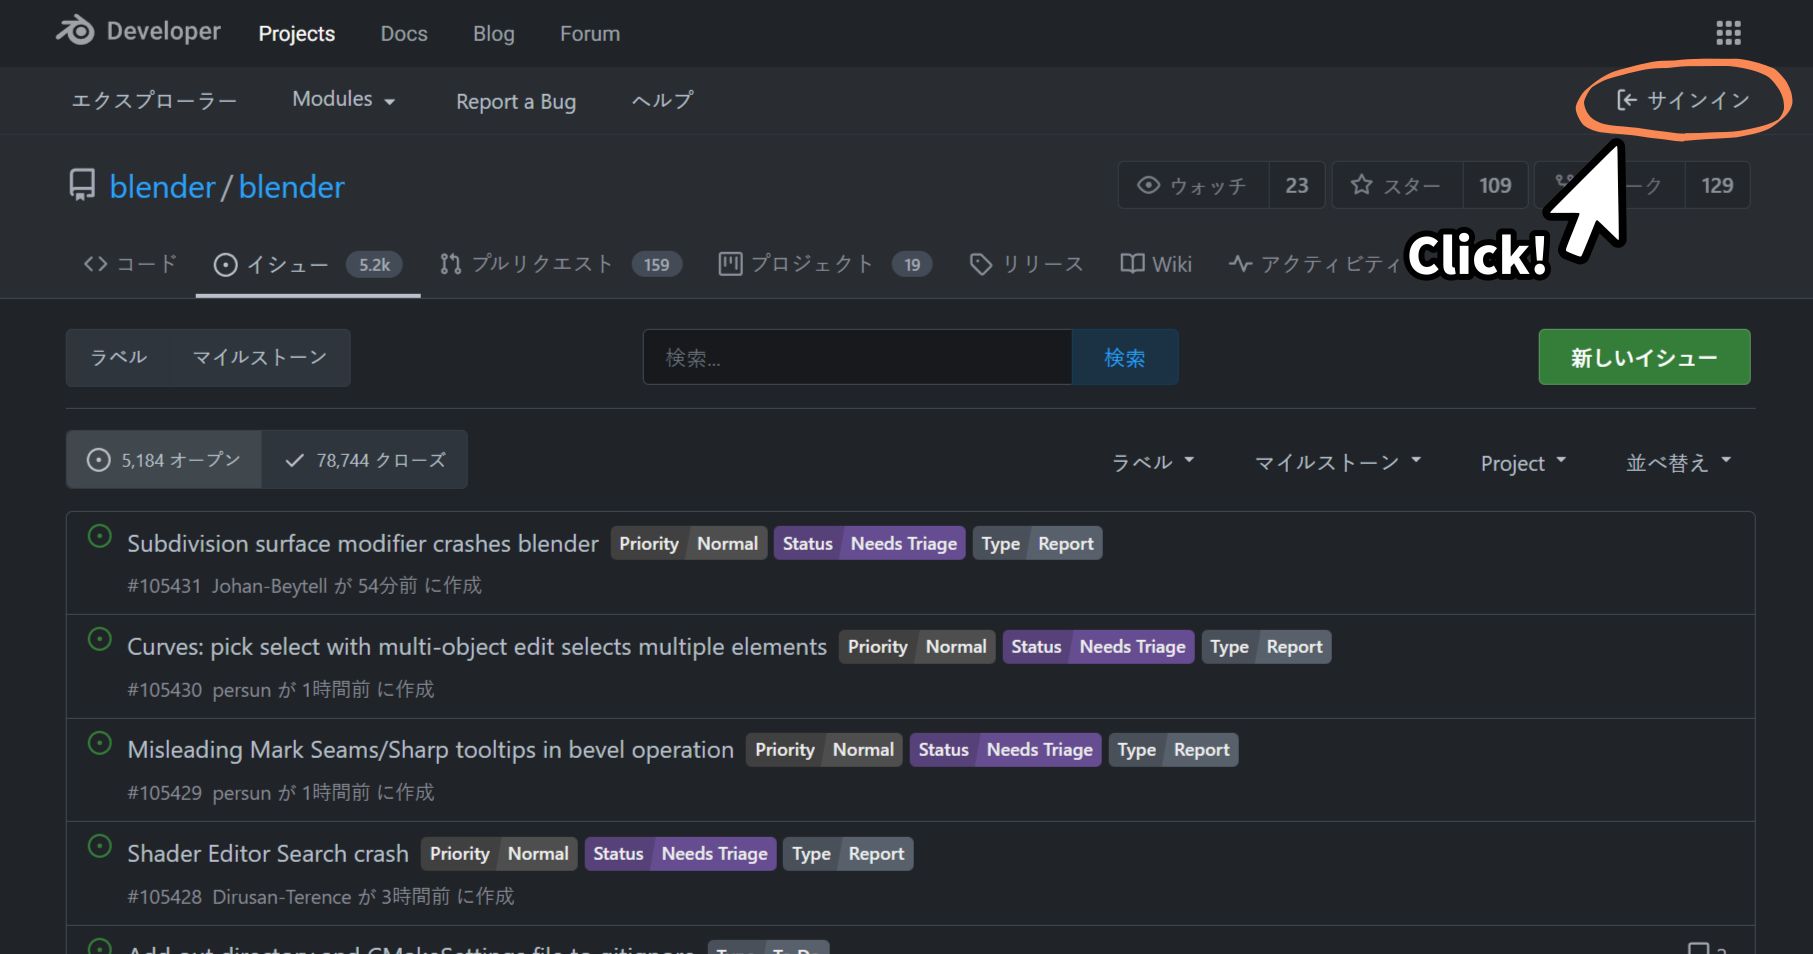This screenshot has height=954, width=1813.
Task: Switch to the コード tab
Action: (130, 264)
